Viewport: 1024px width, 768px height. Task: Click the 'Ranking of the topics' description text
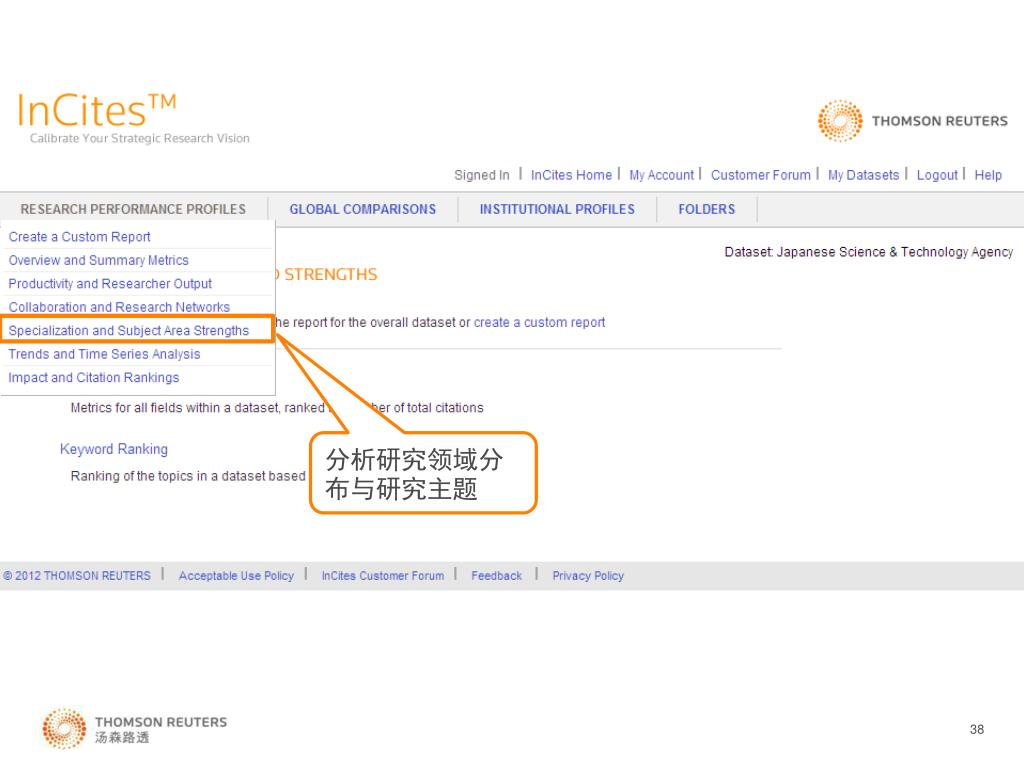[x=188, y=476]
